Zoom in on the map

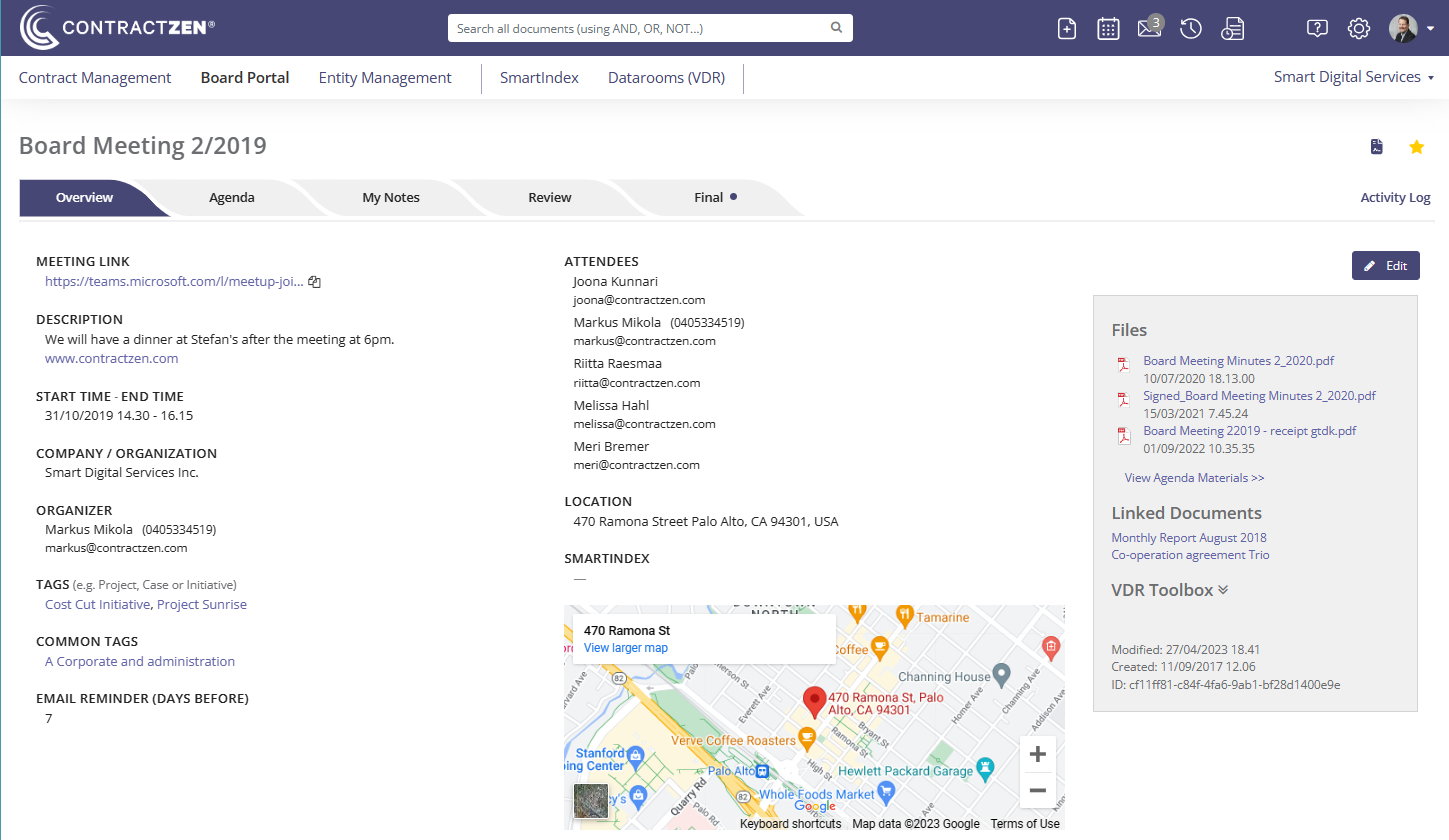[1037, 754]
